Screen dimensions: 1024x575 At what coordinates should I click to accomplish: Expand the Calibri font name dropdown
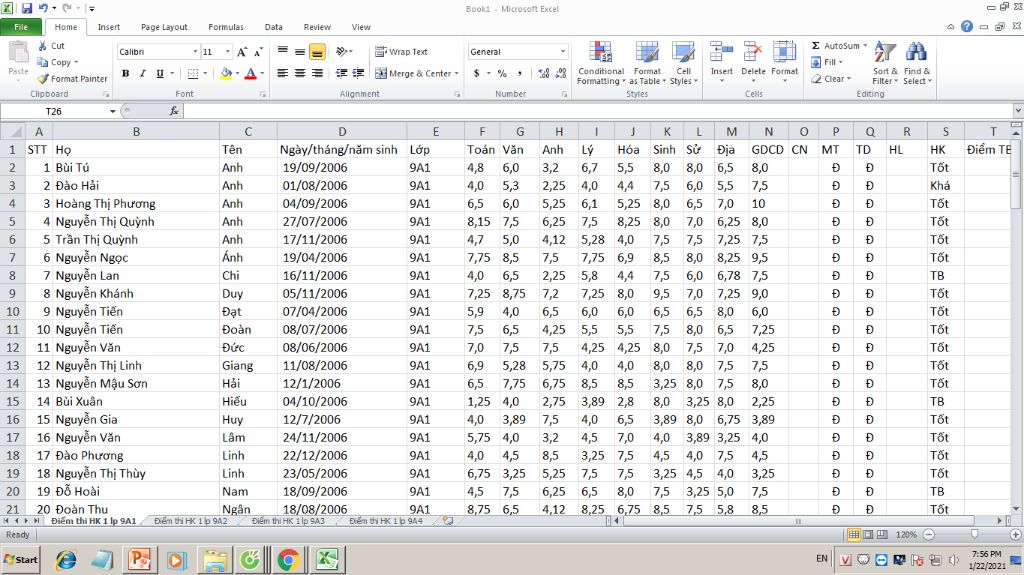[x=195, y=52]
